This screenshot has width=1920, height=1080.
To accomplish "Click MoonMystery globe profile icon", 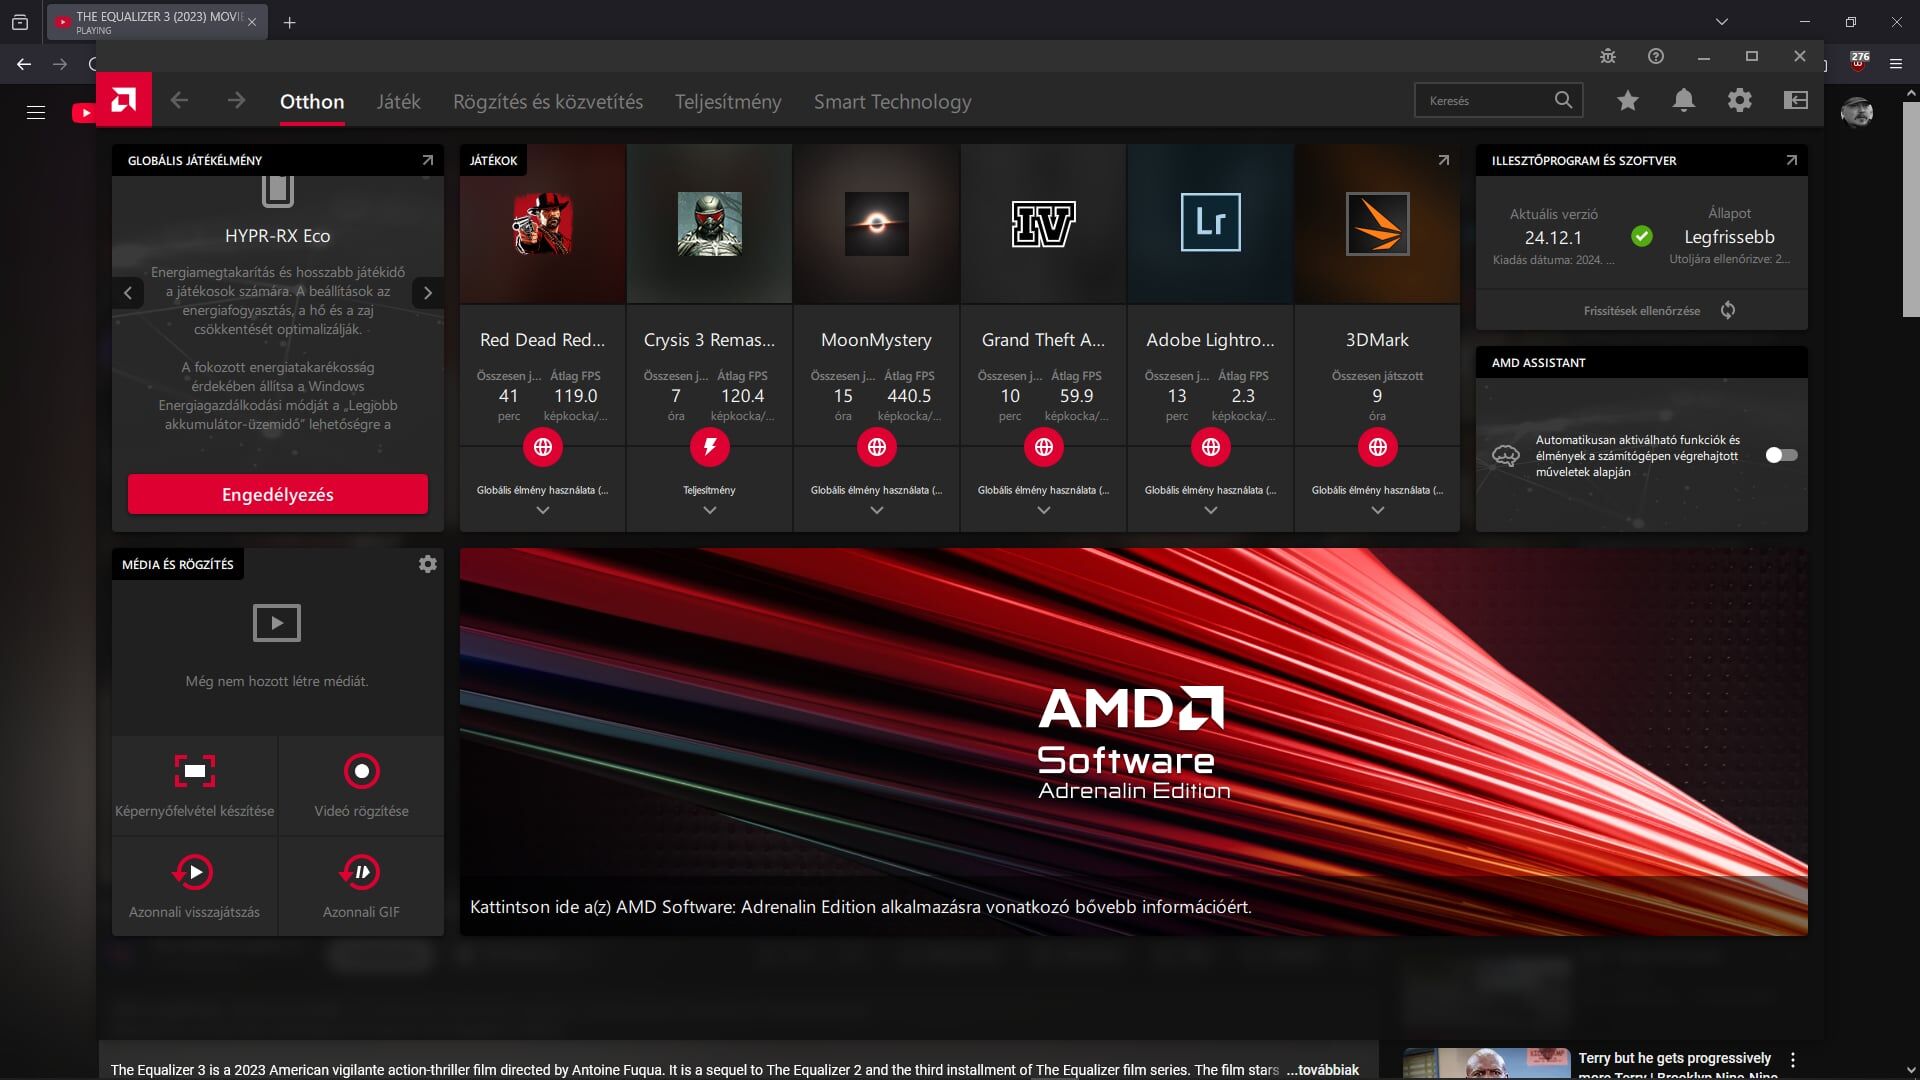I will 877,447.
